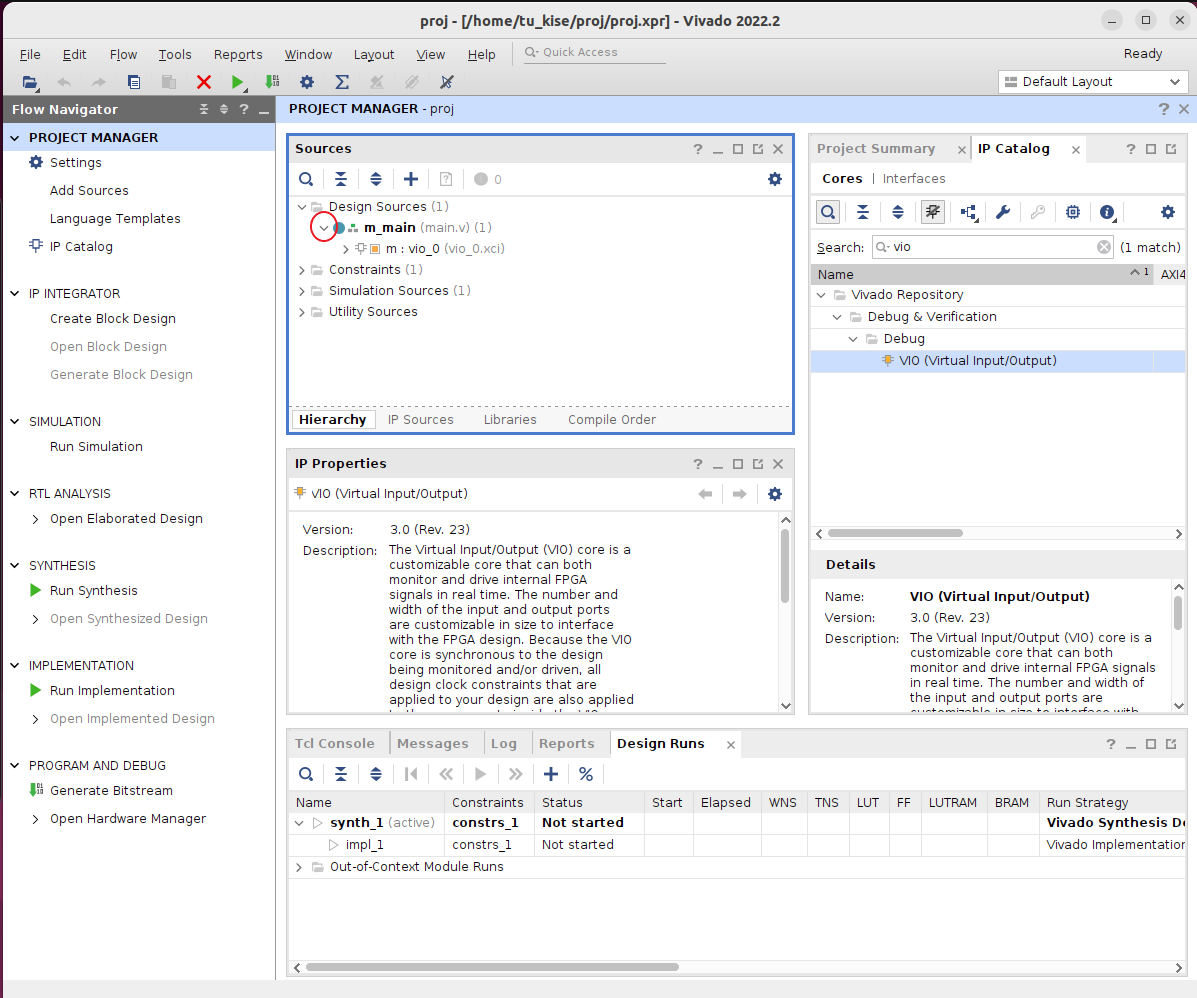Toggle the Sources panel search icon

tap(307, 179)
